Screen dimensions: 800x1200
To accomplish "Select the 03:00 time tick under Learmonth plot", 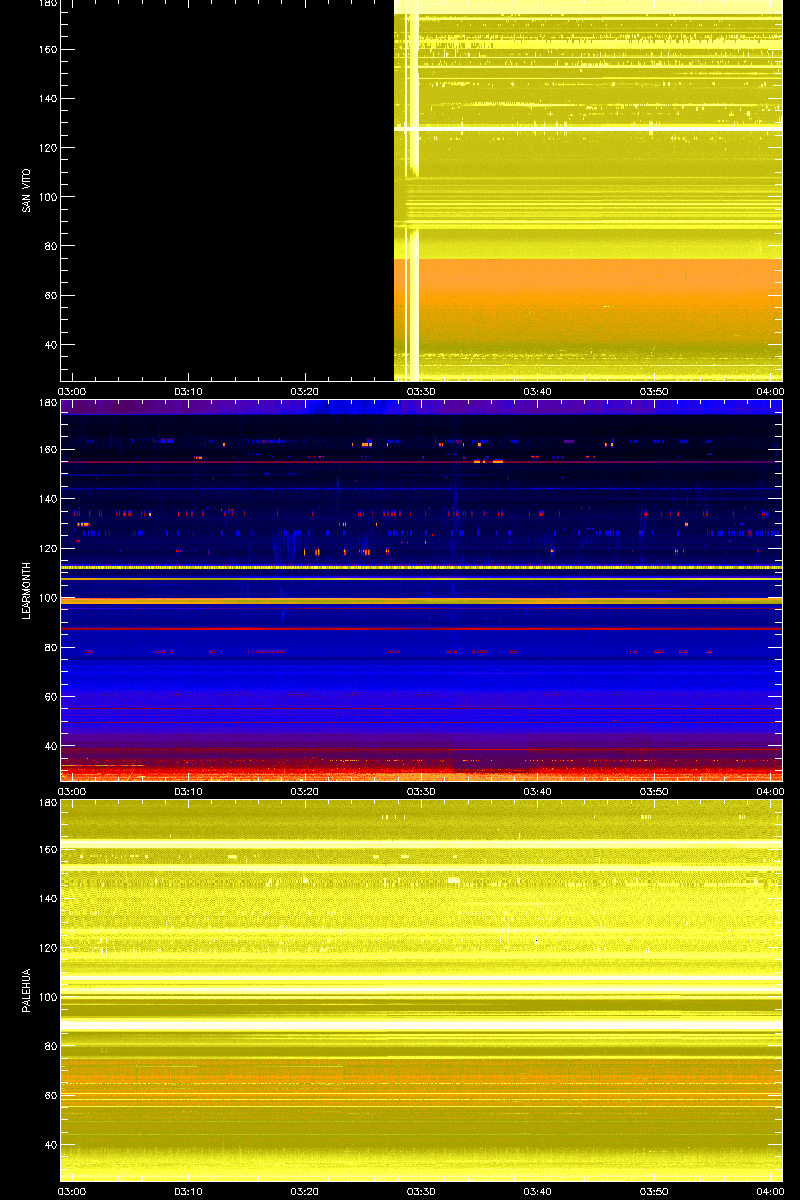I will tap(72, 791).
